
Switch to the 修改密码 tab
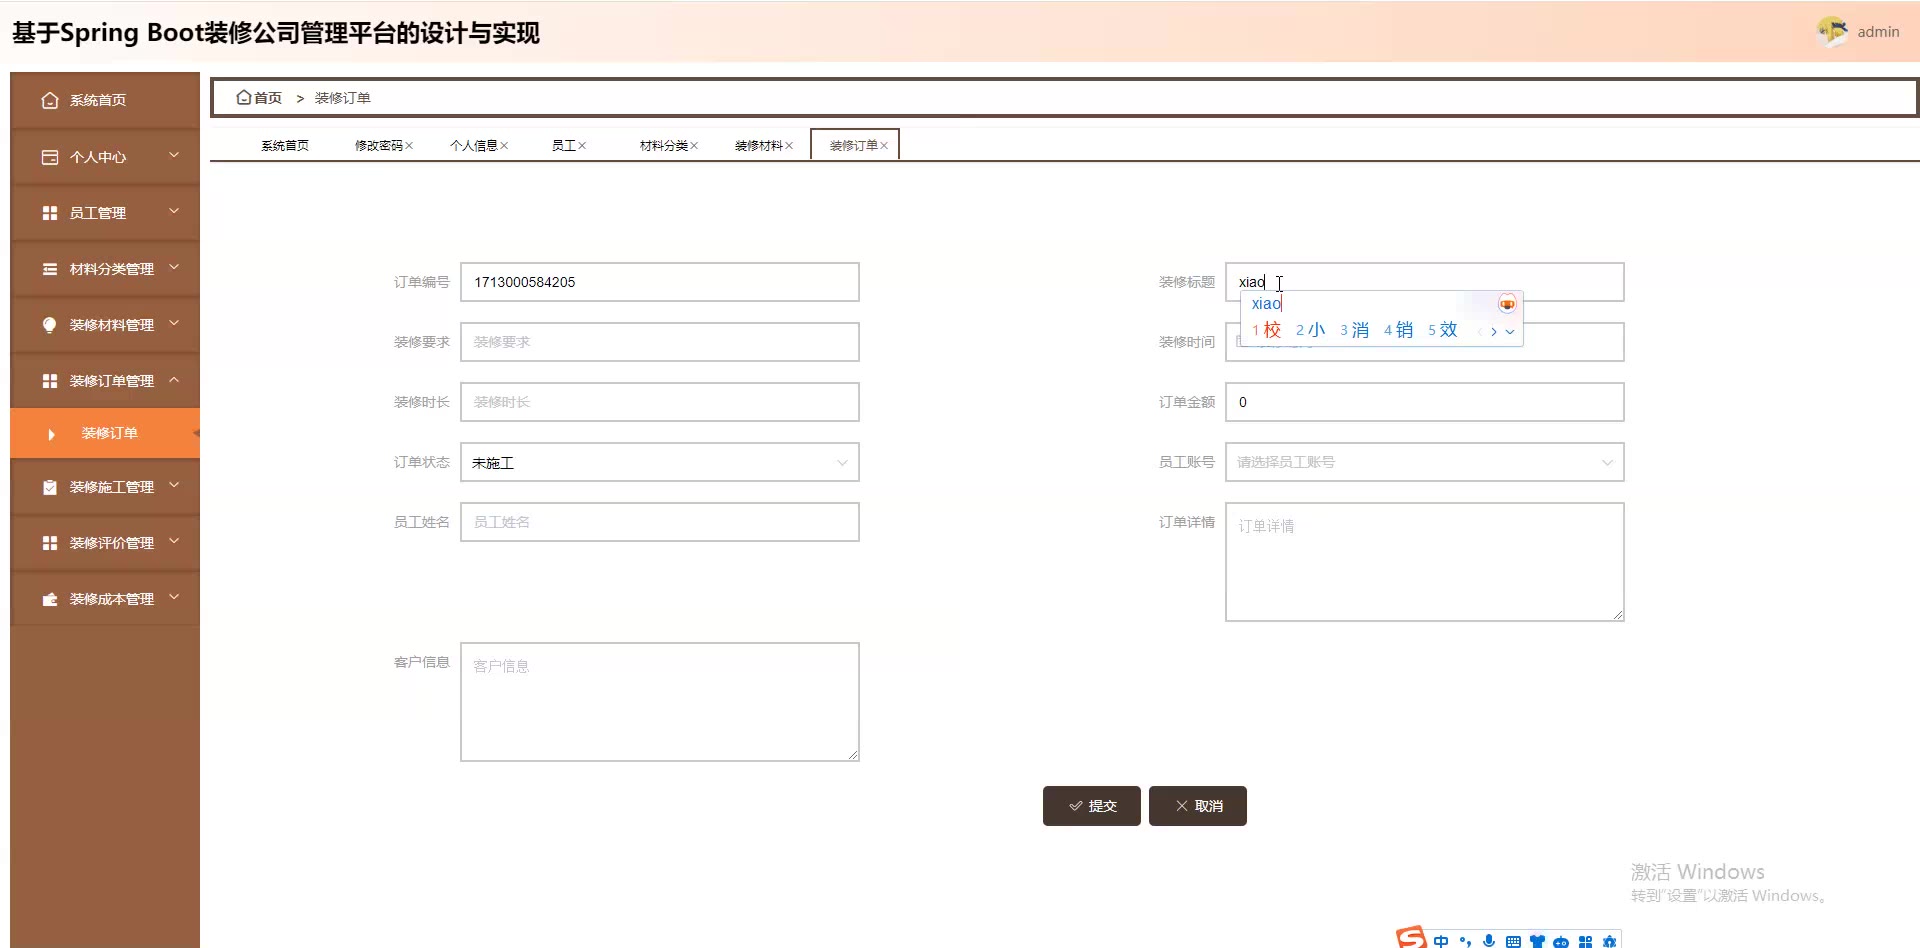click(379, 146)
